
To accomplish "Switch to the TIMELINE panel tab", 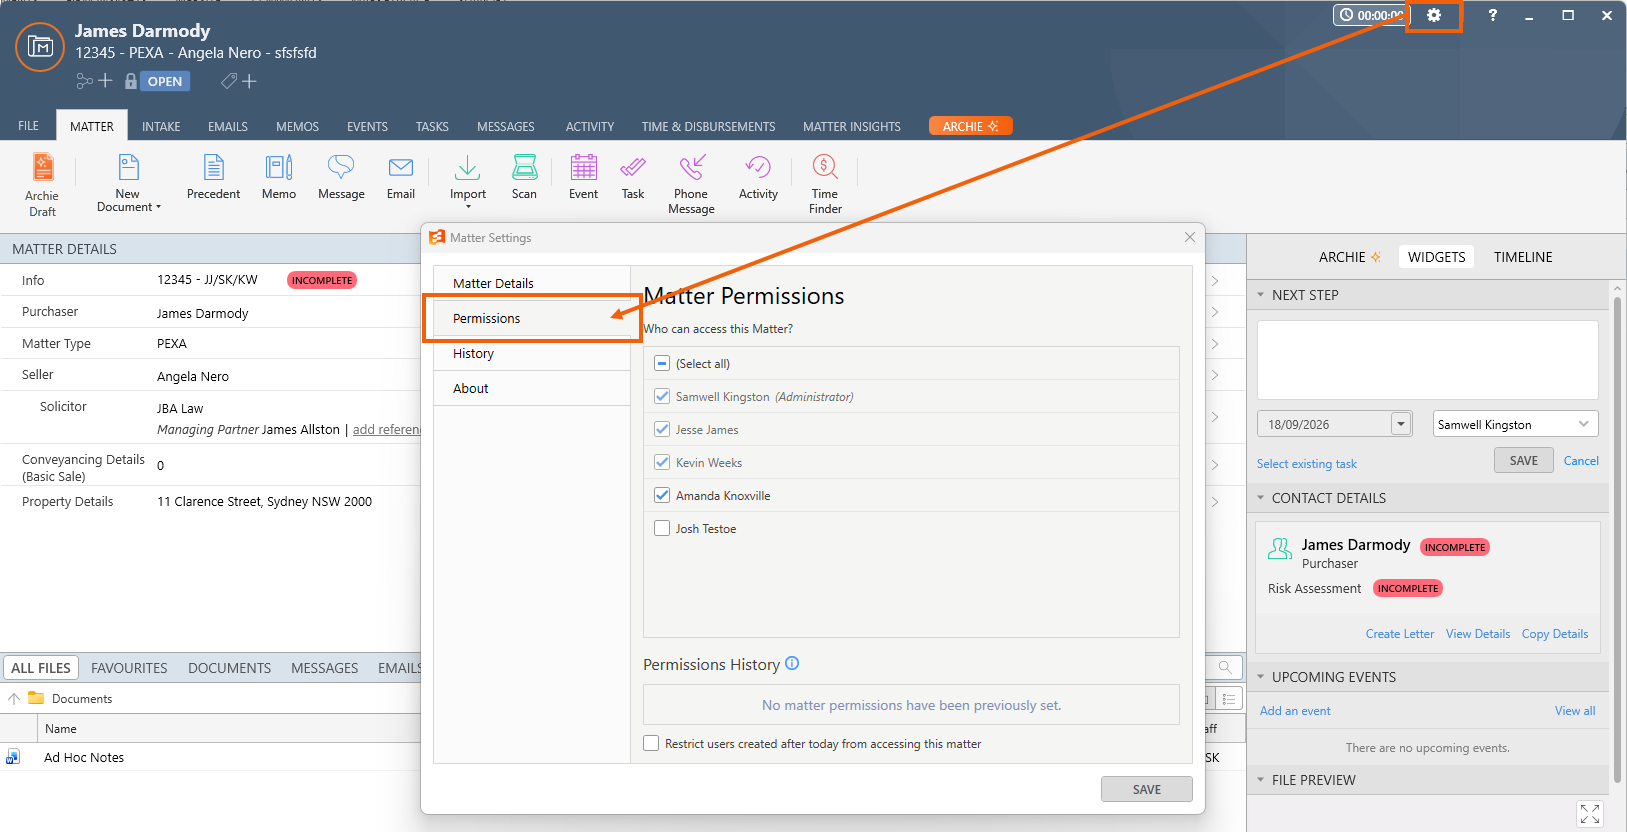I will coord(1523,257).
